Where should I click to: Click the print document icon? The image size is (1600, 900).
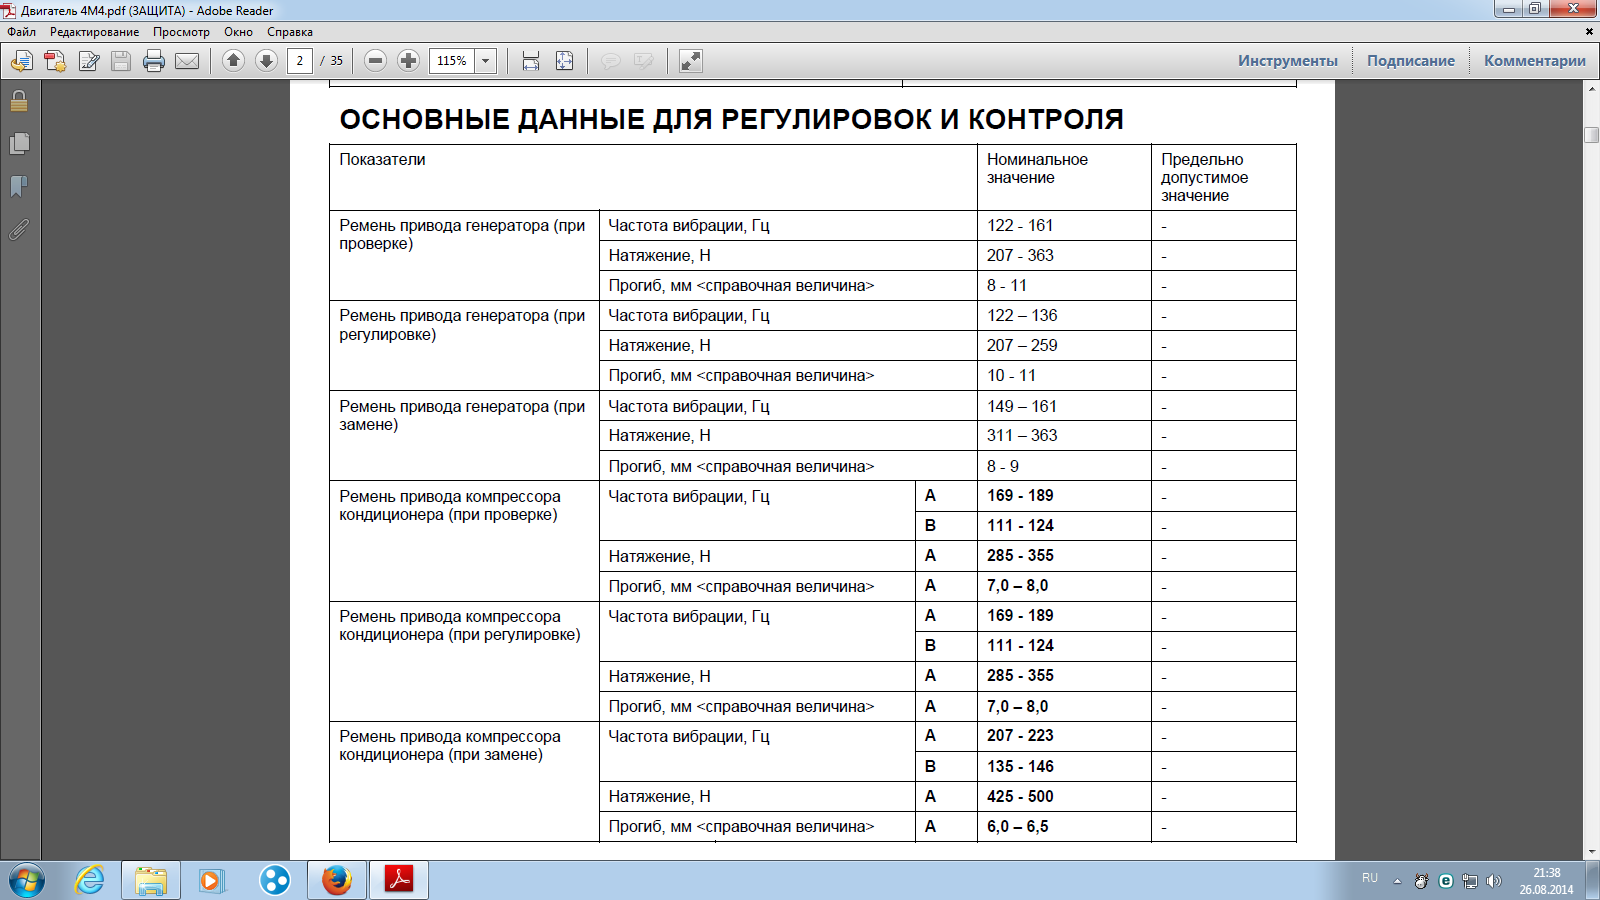154,61
